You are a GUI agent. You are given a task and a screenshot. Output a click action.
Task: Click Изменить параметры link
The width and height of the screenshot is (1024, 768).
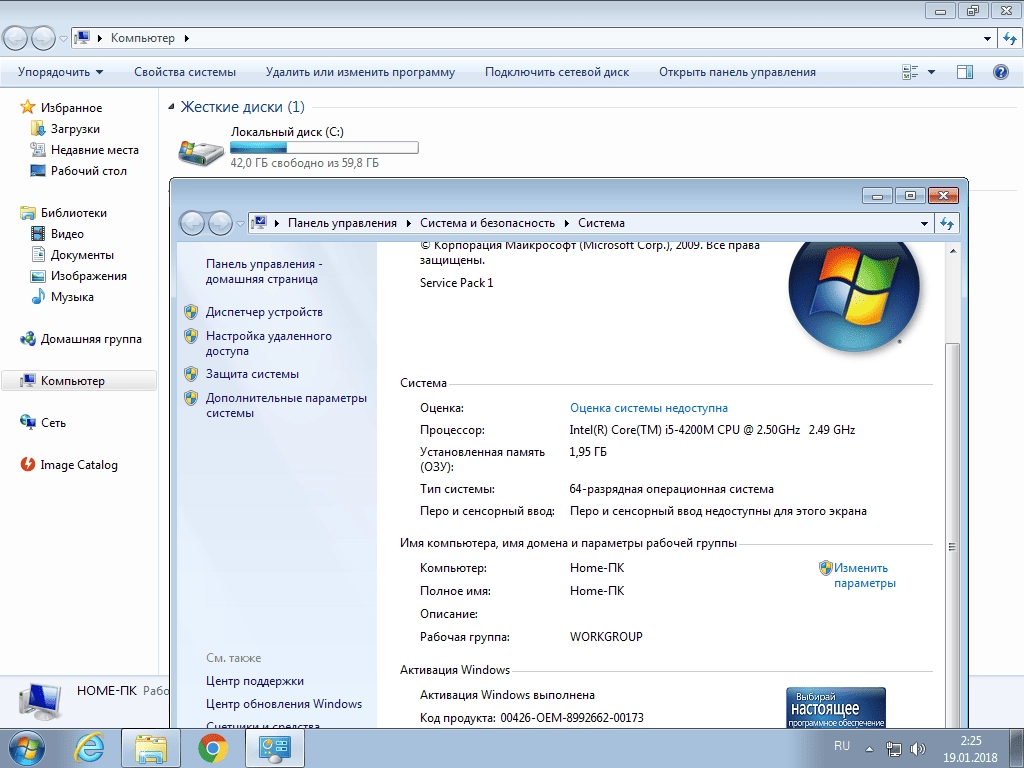(863, 575)
